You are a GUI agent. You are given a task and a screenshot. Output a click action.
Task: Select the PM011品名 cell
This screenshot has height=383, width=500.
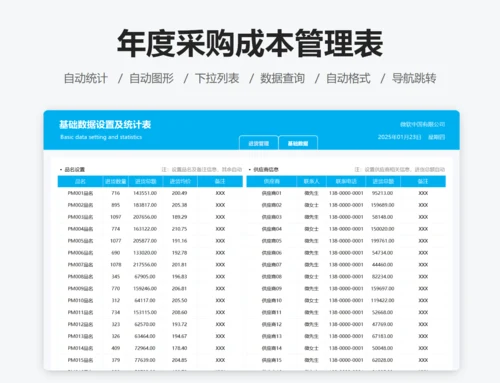pyautogui.click(x=80, y=312)
